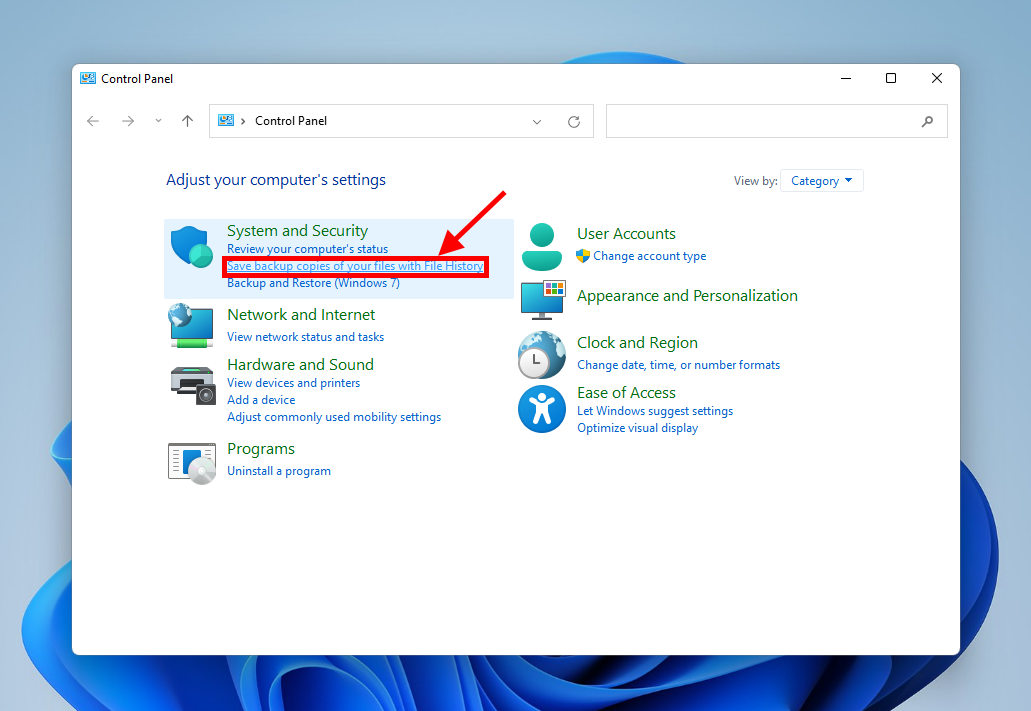The width and height of the screenshot is (1031, 711).
Task: Open Hardware and Sound category
Action: (x=300, y=365)
